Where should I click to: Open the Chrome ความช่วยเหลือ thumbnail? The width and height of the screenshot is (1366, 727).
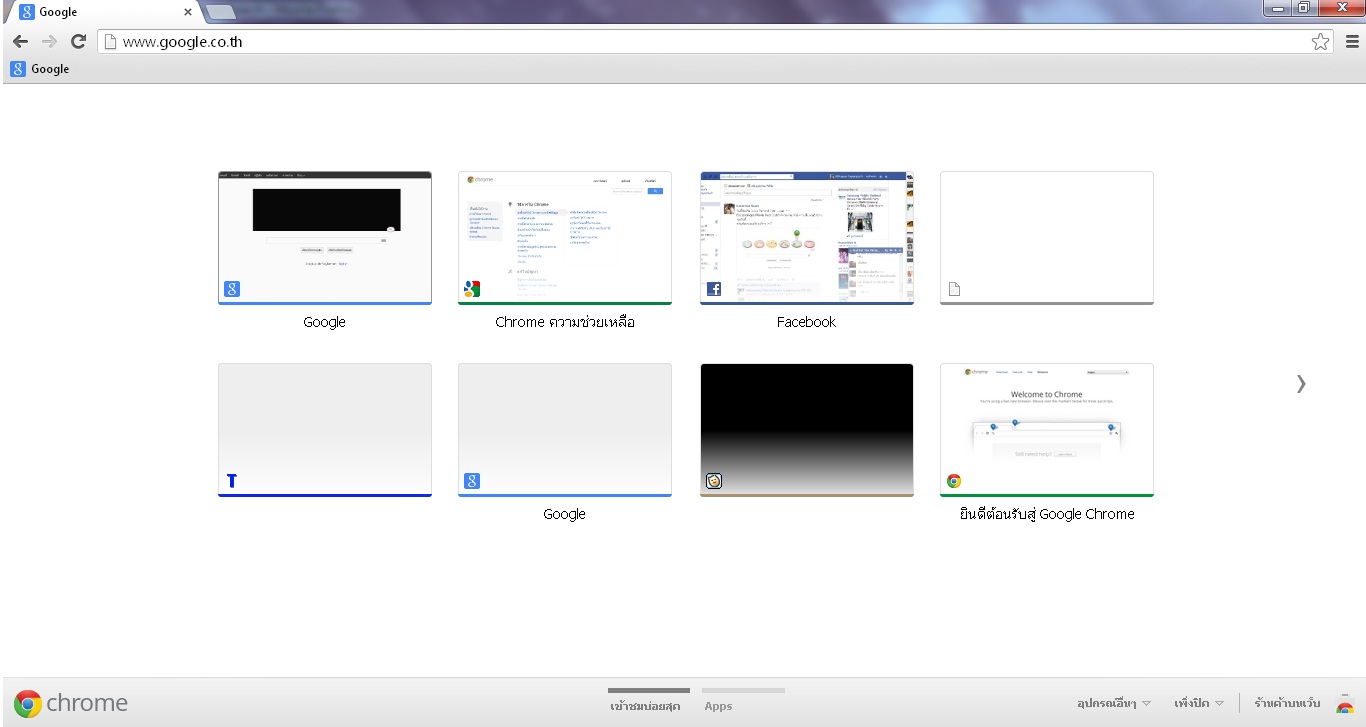tap(565, 238)
